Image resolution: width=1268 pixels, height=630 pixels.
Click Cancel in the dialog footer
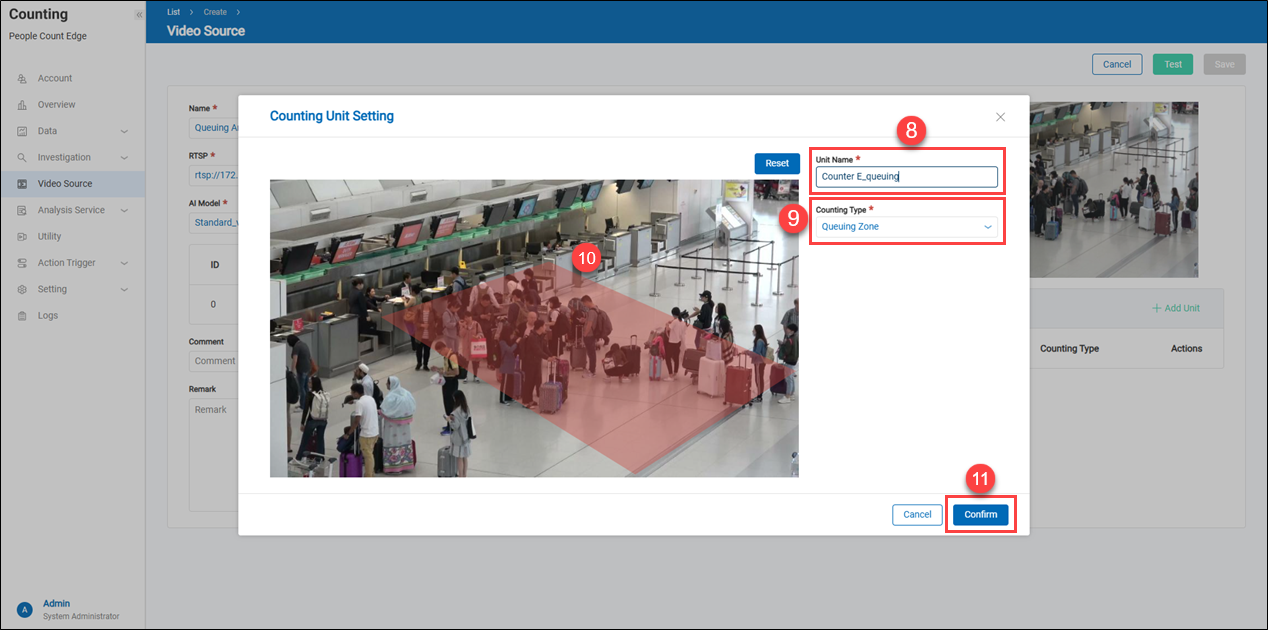coord(917,514)
